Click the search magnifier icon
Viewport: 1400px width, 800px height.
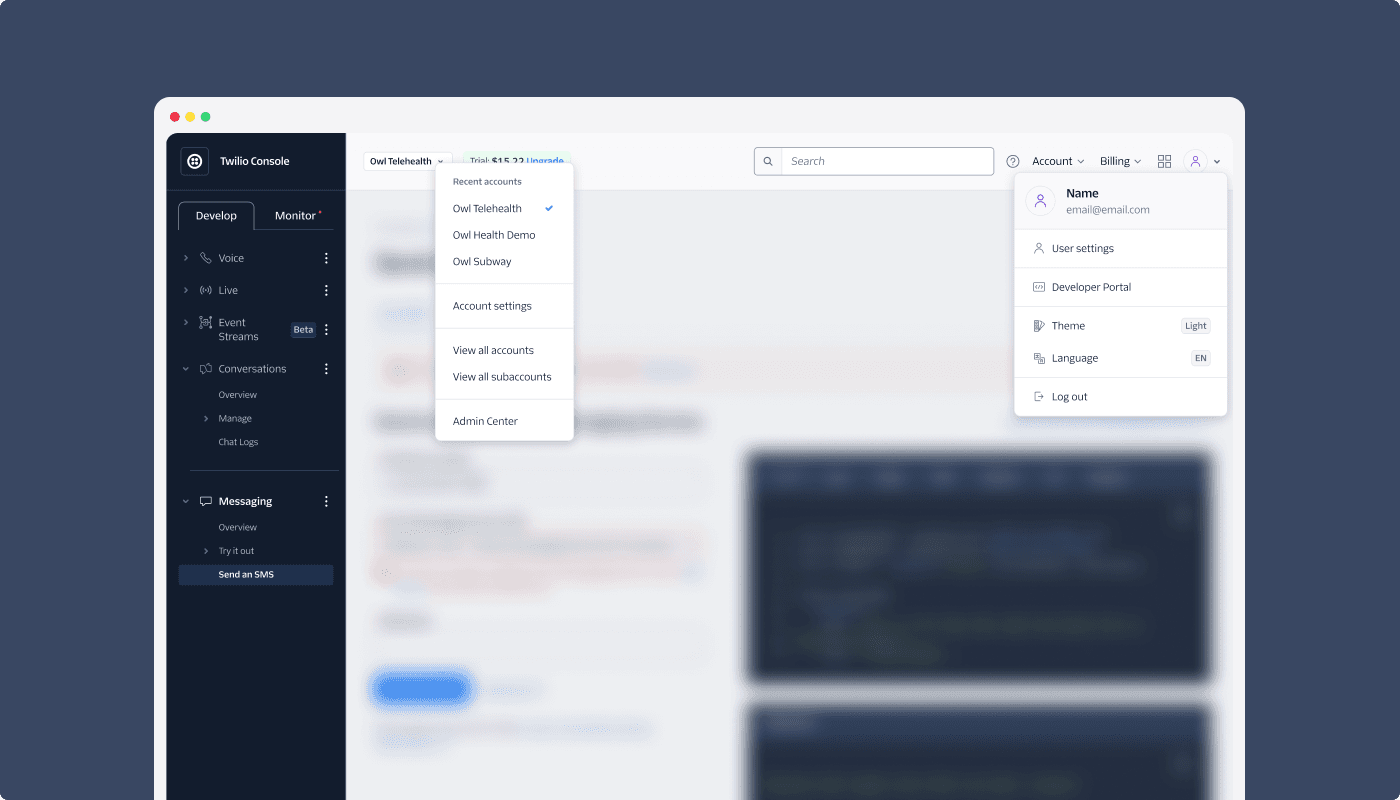(x=768, y=161)
